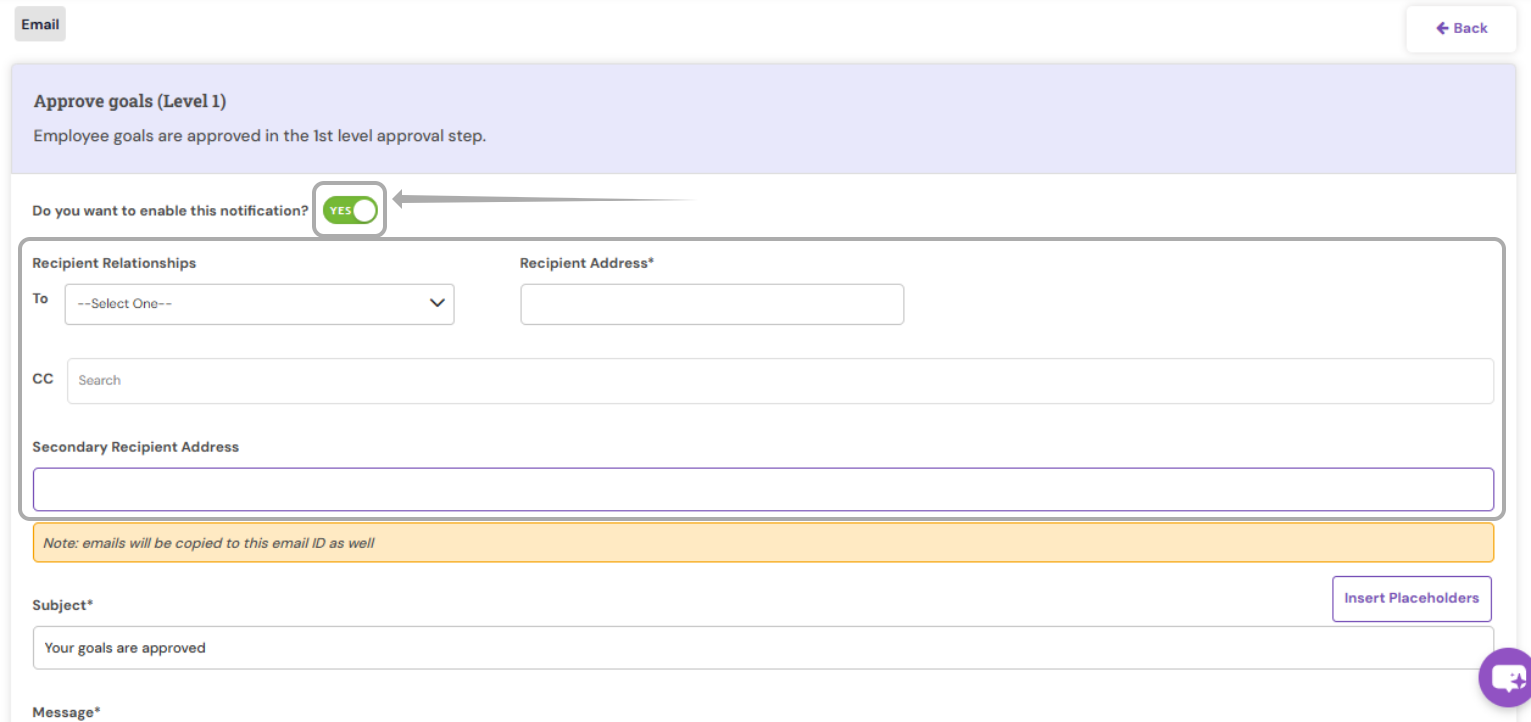Focus the Recipient Address input field
This screenshot has height=722, width=1531.
712,304
